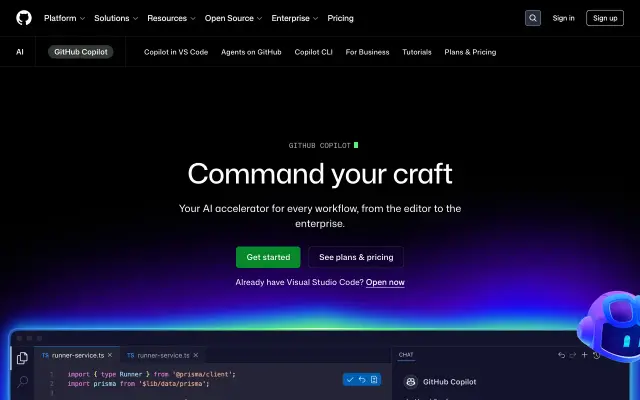Image resolution: width=640 pixels, height=400 pixels.
Task: Open the Pricing page
Action: point(340,18)
